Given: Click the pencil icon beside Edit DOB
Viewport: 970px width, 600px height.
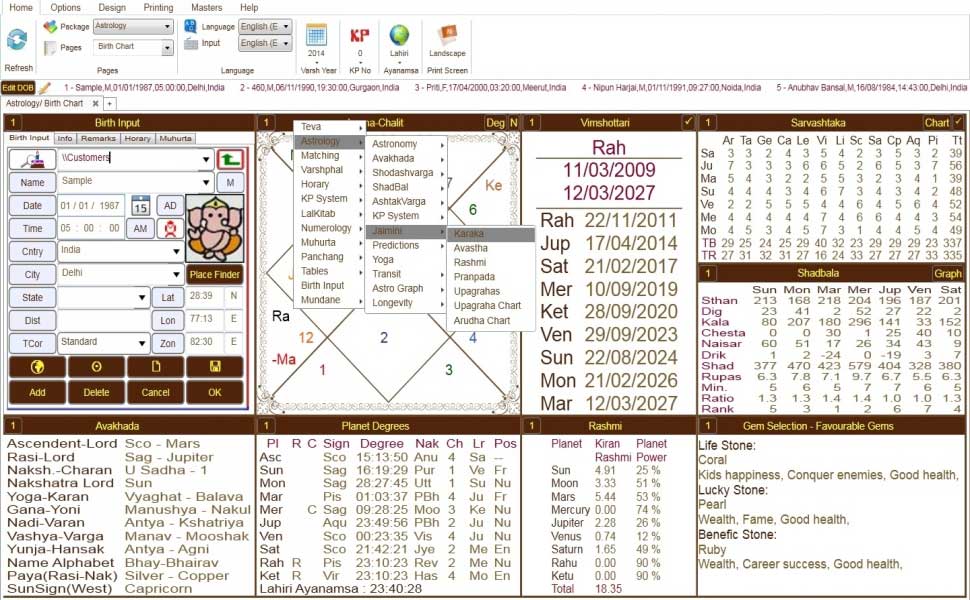Looking at the screenshot, I should 44,88.
